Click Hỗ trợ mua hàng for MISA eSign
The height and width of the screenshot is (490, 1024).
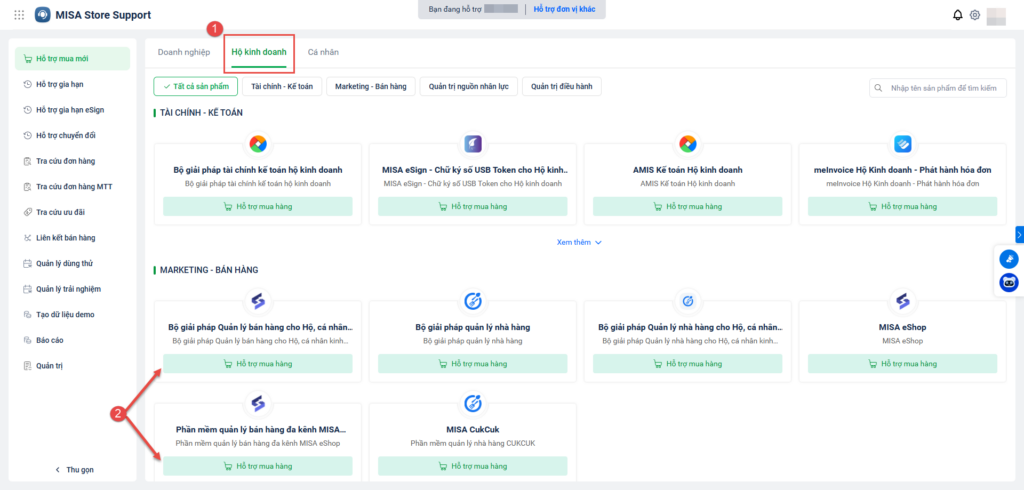(x=473, y=206)
